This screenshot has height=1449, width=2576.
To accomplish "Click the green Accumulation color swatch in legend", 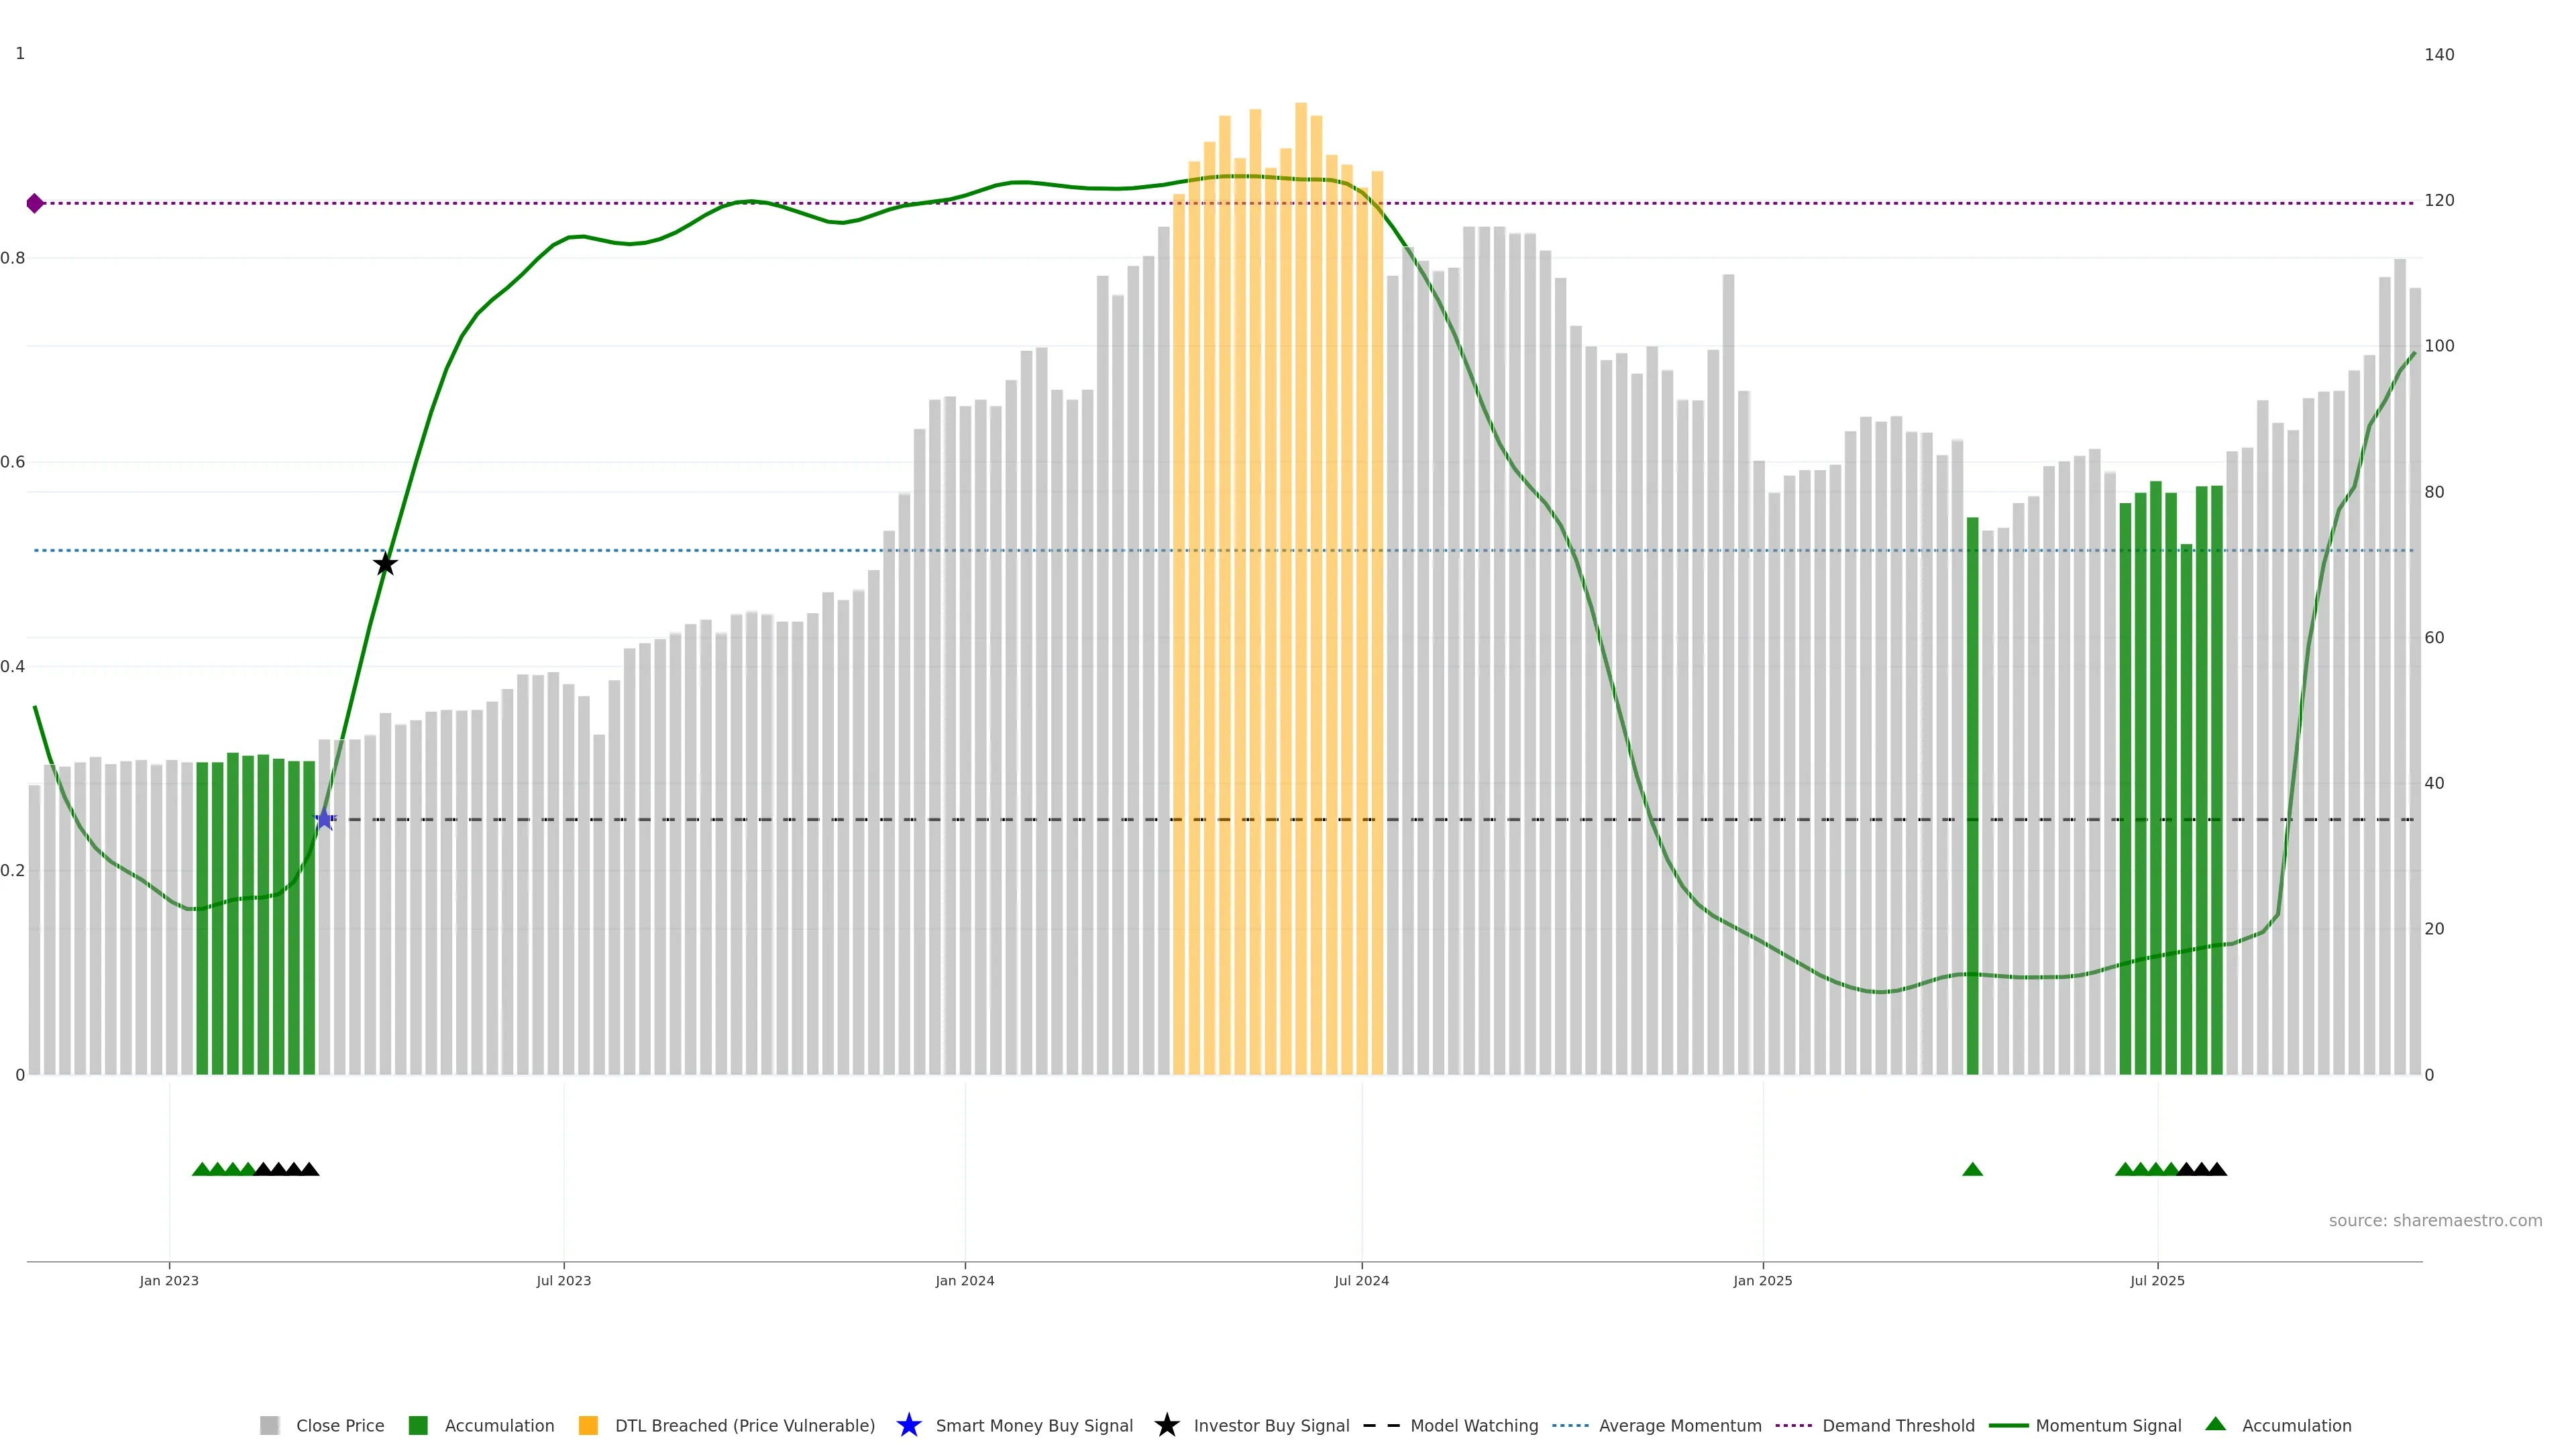I will pos(418,1425).
